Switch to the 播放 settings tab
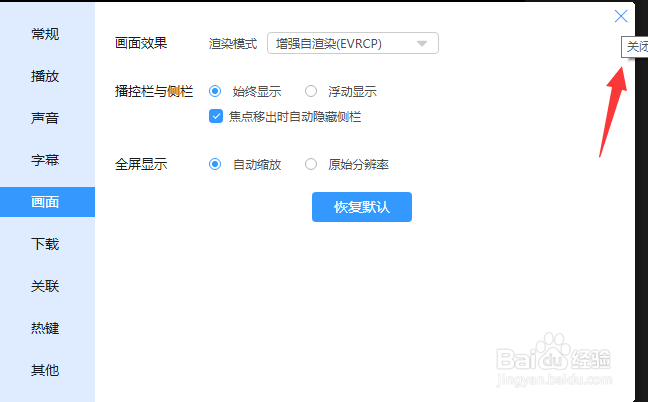This screenshot has height=402, width=648. coord(45,76)
